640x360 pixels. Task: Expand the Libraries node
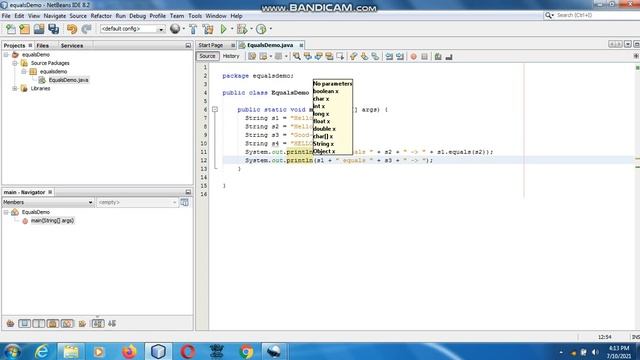point(15,89)
